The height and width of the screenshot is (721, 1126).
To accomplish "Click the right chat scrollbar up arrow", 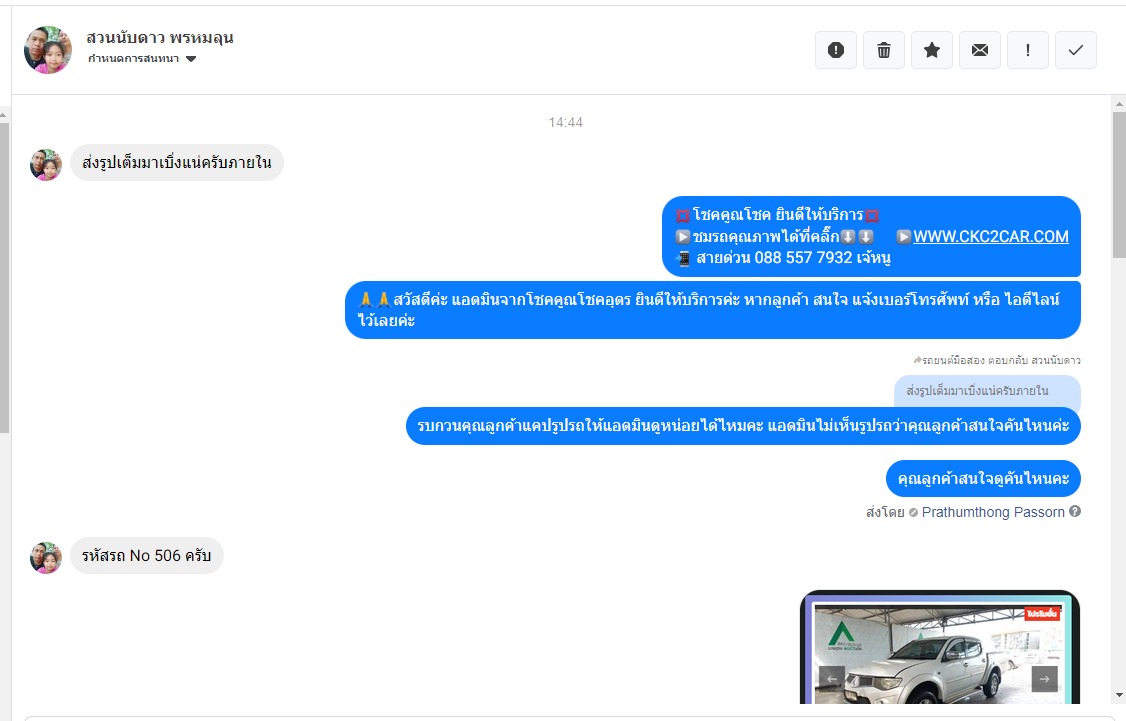I will coord(1119,105).
